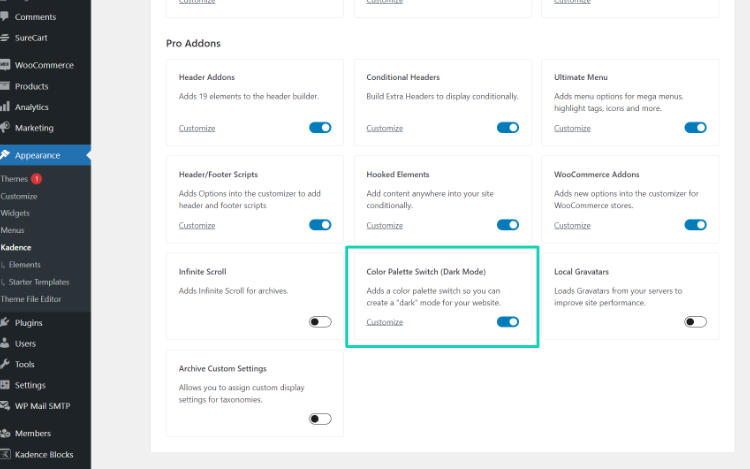Screen dimensions: 750x469
Task: Enable the Local Gravatars toggle
Action: point(695,322)
